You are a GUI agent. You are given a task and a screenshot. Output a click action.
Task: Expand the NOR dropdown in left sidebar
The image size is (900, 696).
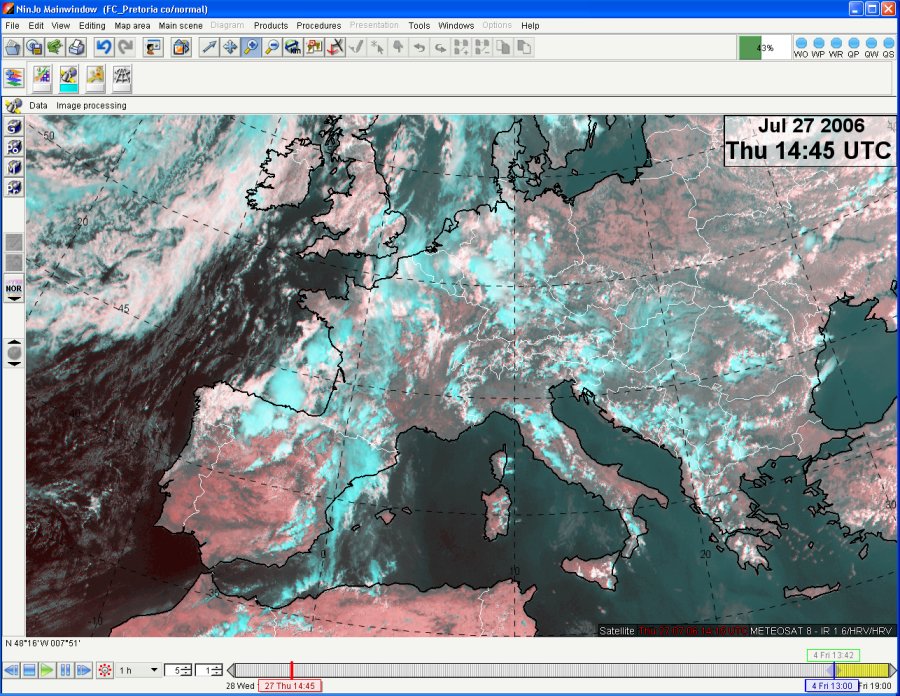pos(14,299)
